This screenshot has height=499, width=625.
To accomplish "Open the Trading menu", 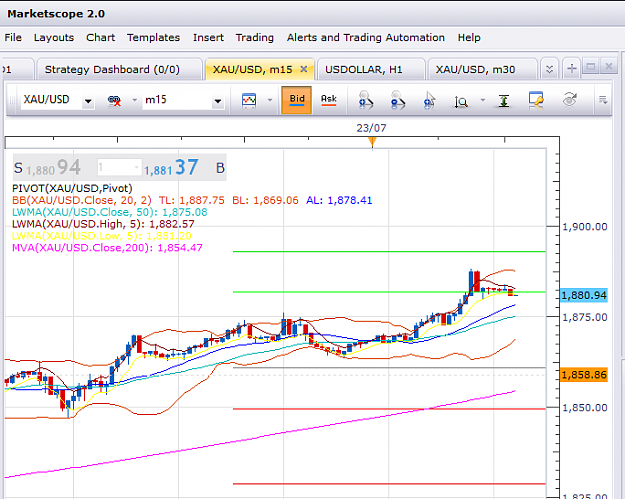I will click(255, 37).
